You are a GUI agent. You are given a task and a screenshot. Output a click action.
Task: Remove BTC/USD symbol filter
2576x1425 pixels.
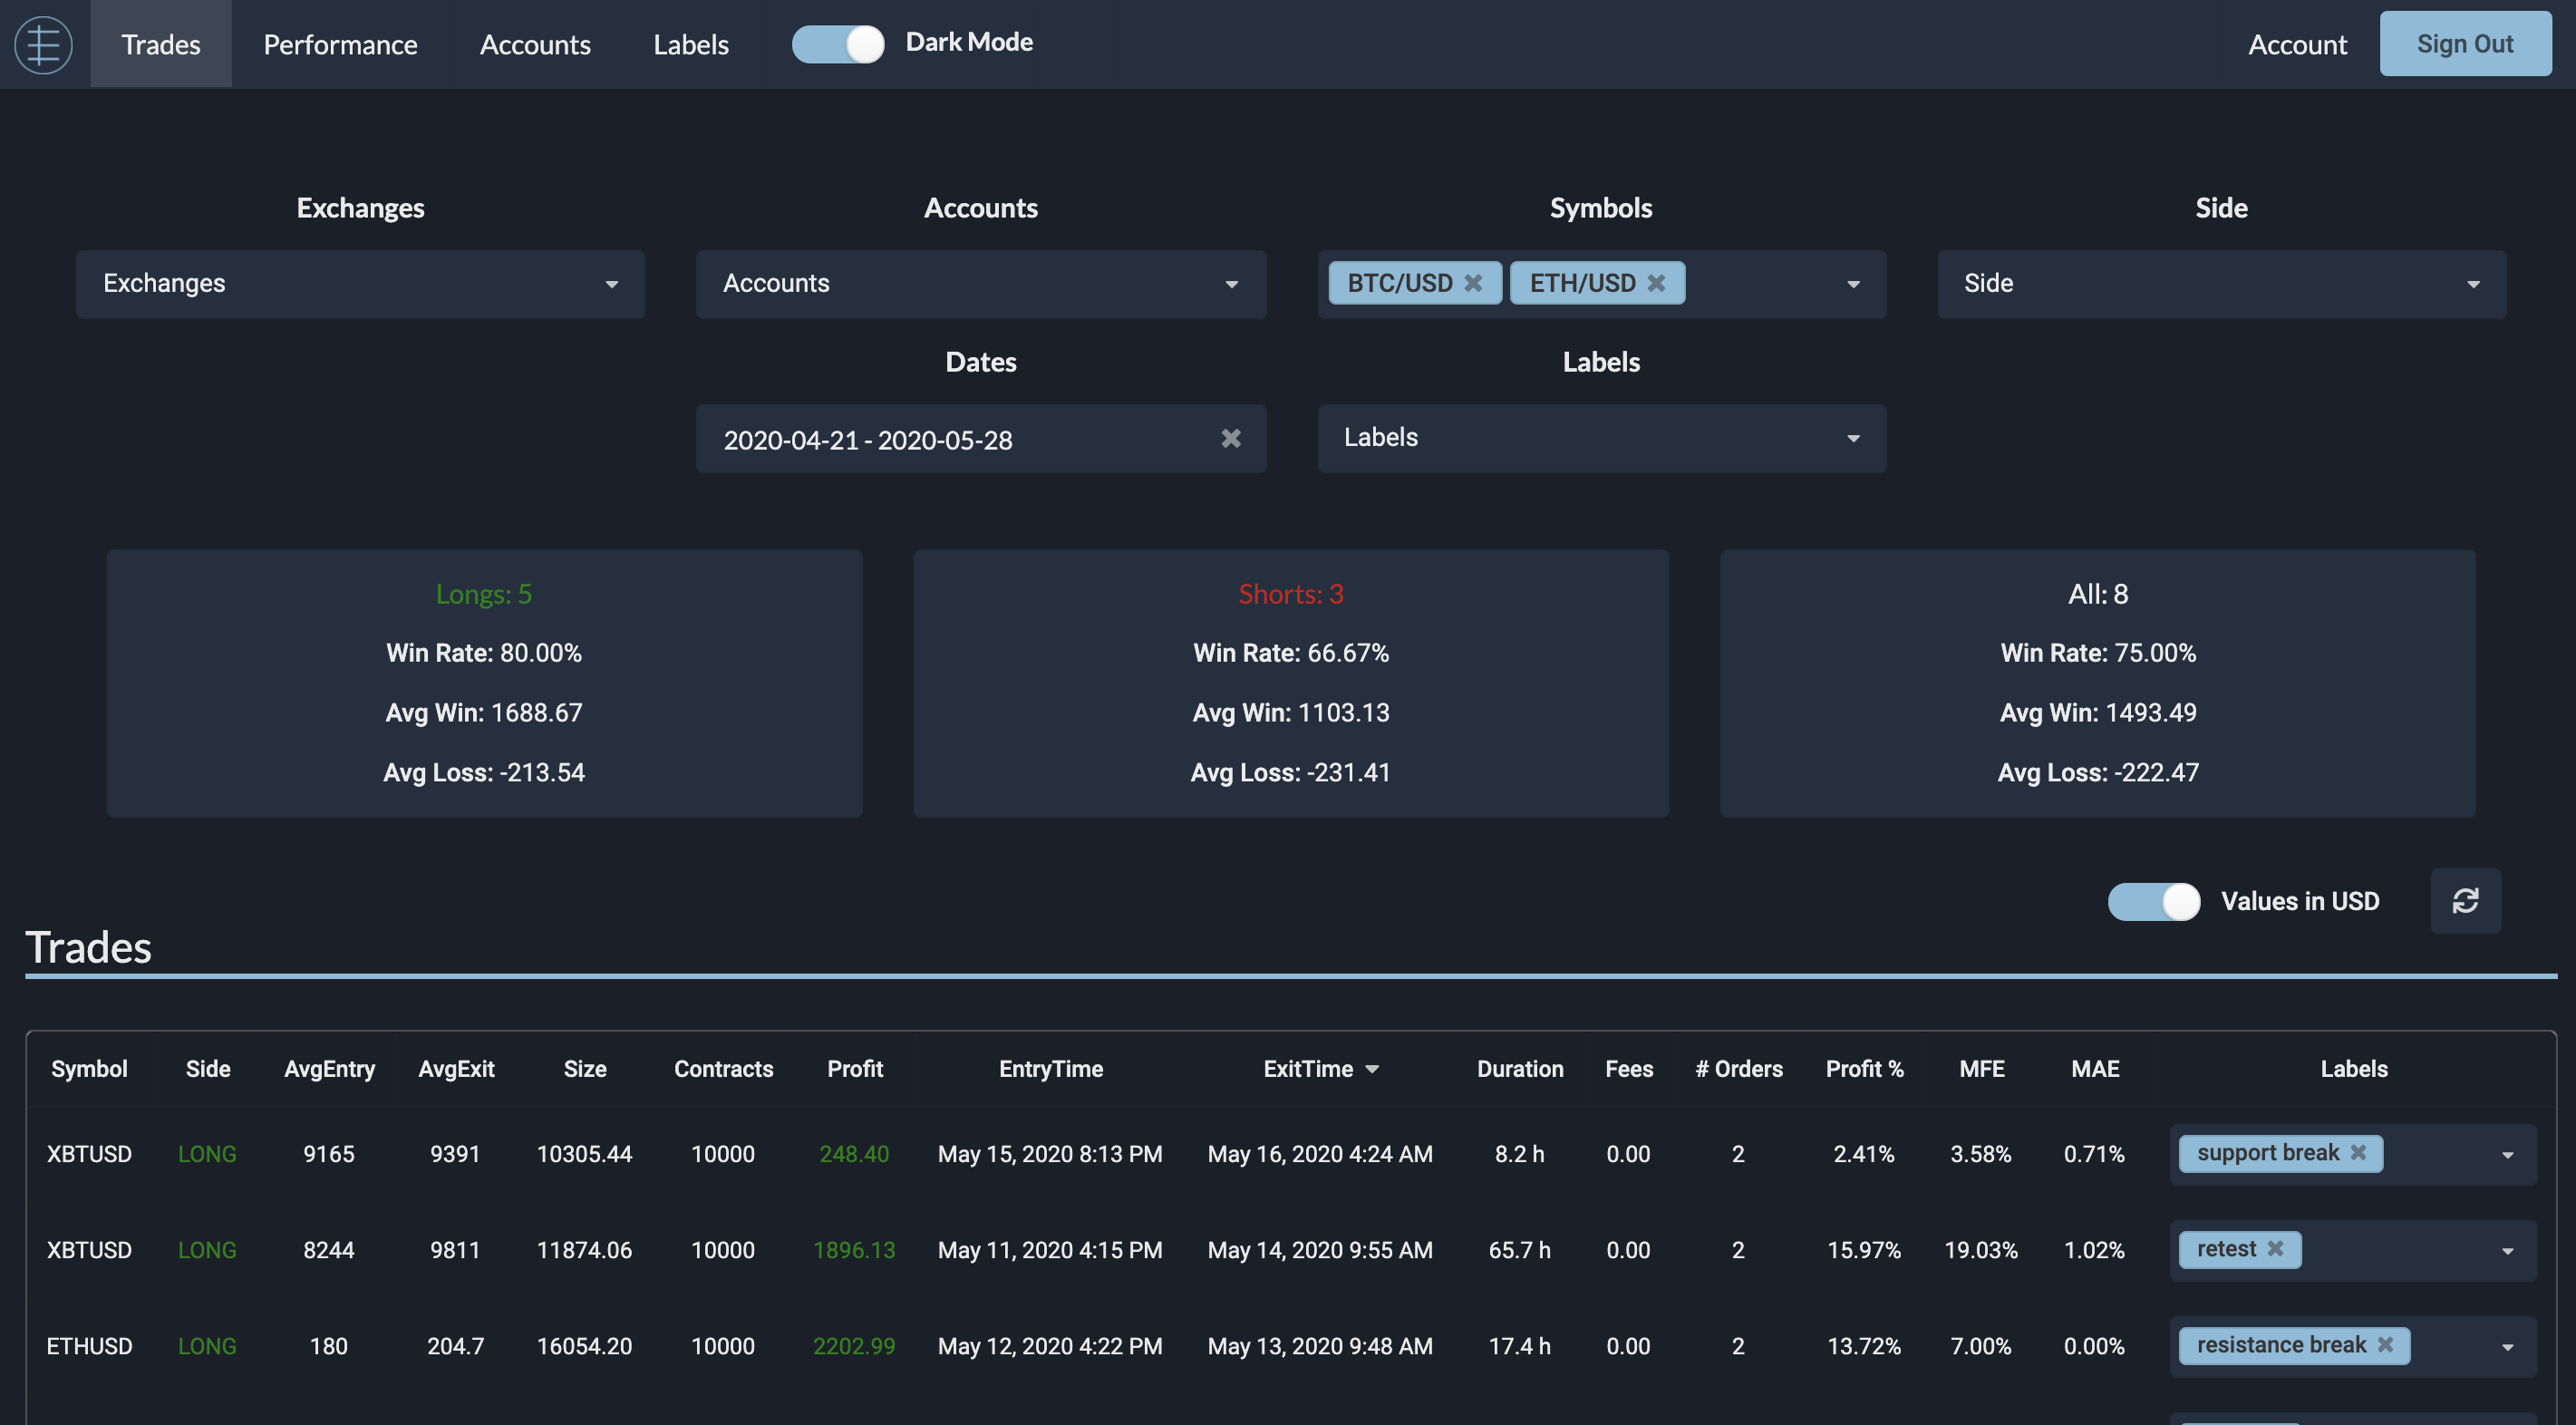(1474, 283)
